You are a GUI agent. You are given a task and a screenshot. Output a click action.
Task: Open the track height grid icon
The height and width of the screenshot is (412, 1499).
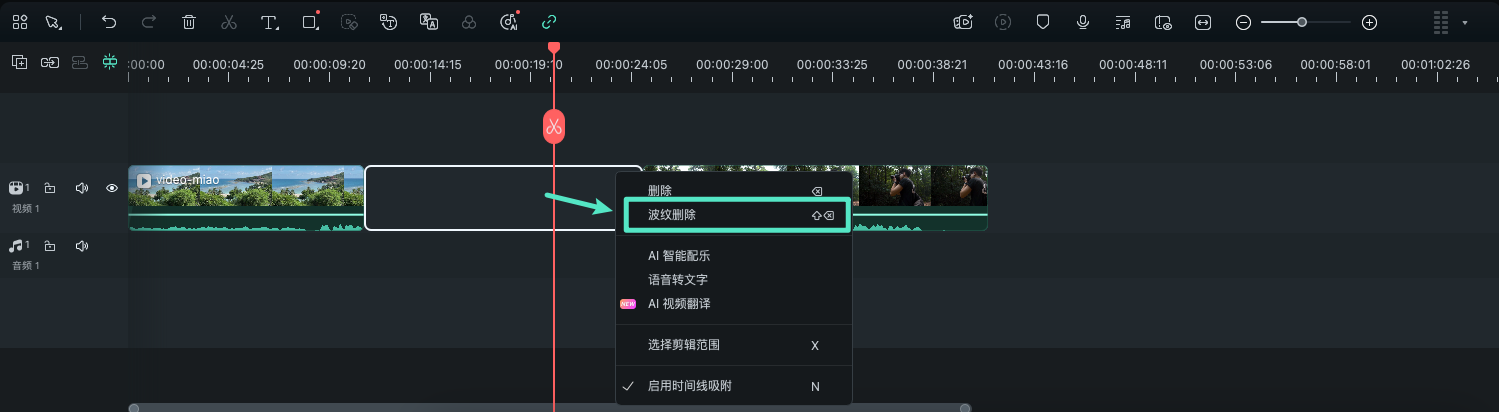1441,22
